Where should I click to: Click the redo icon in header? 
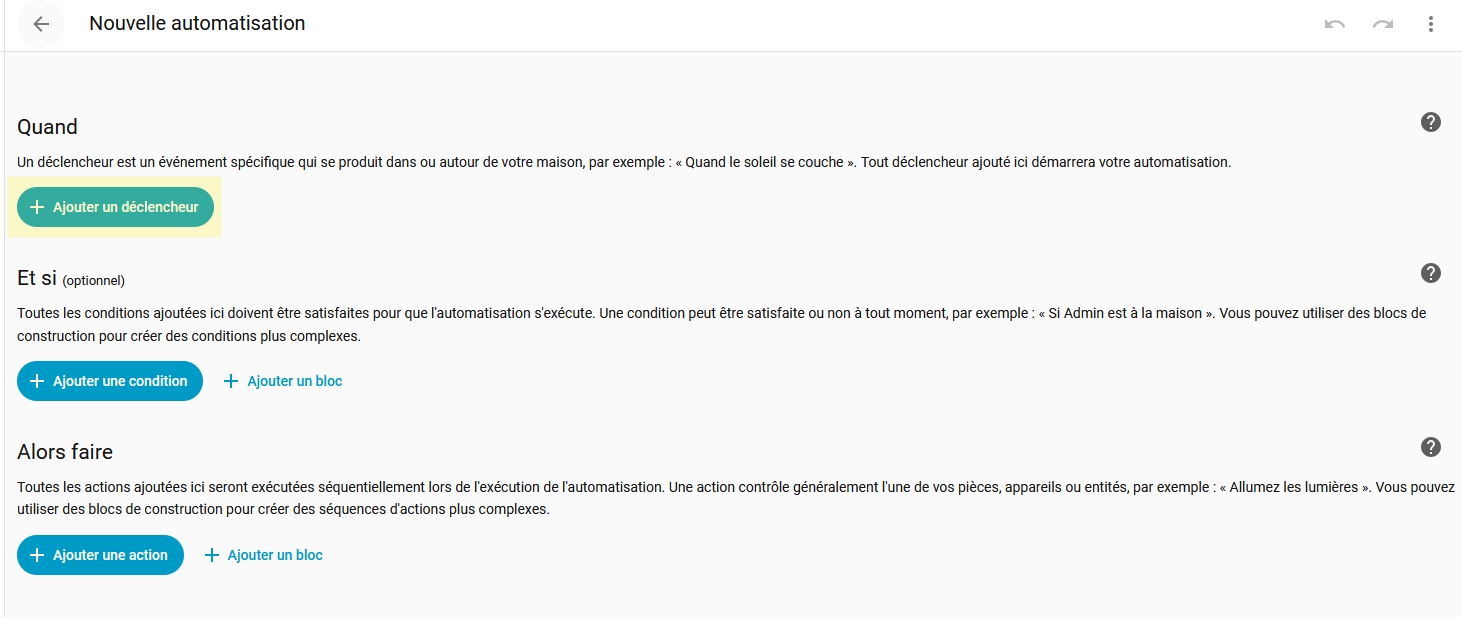click(1383, 24)
